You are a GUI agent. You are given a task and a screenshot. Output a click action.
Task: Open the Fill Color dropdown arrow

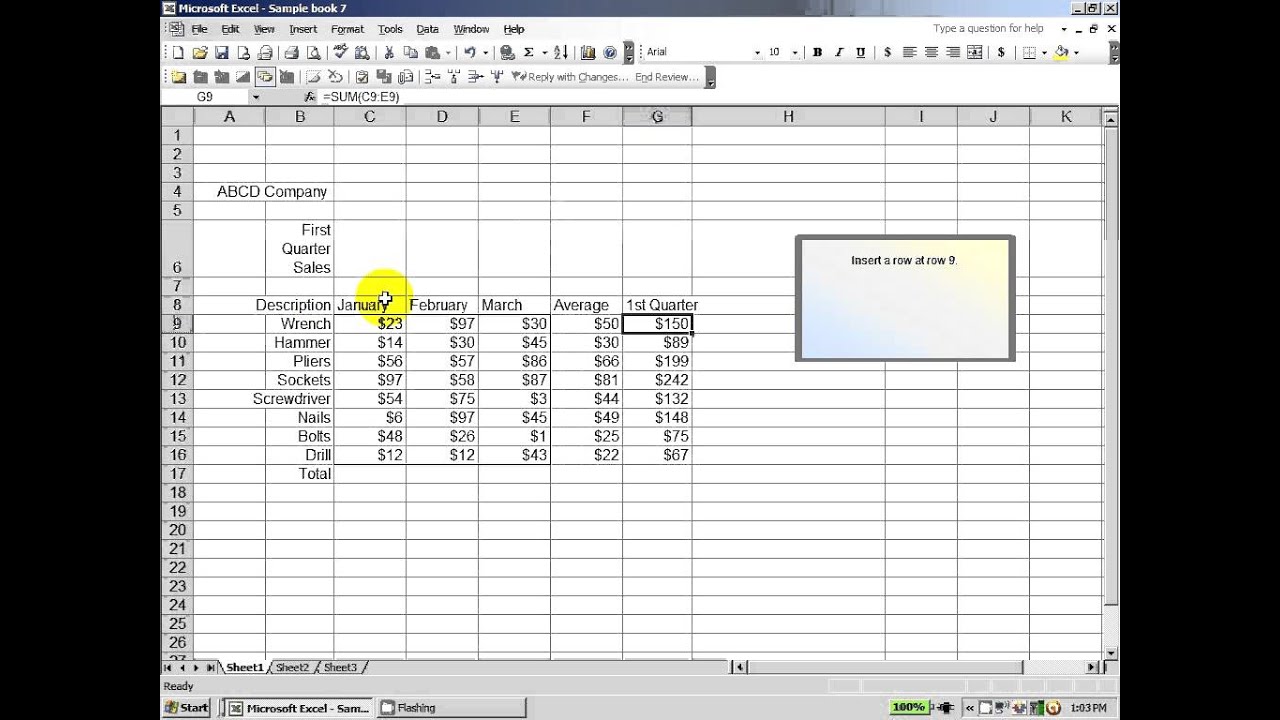tap(1076, 53)
